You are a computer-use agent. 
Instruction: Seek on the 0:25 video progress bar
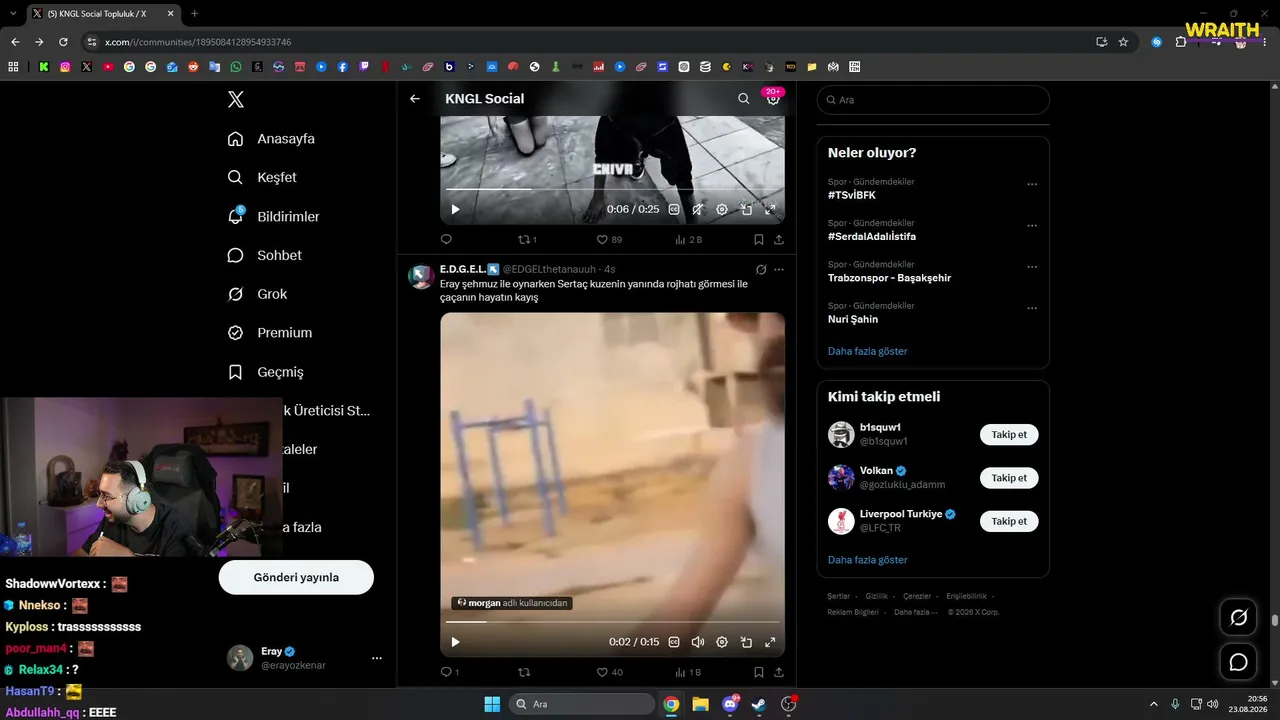click(612, 189)
